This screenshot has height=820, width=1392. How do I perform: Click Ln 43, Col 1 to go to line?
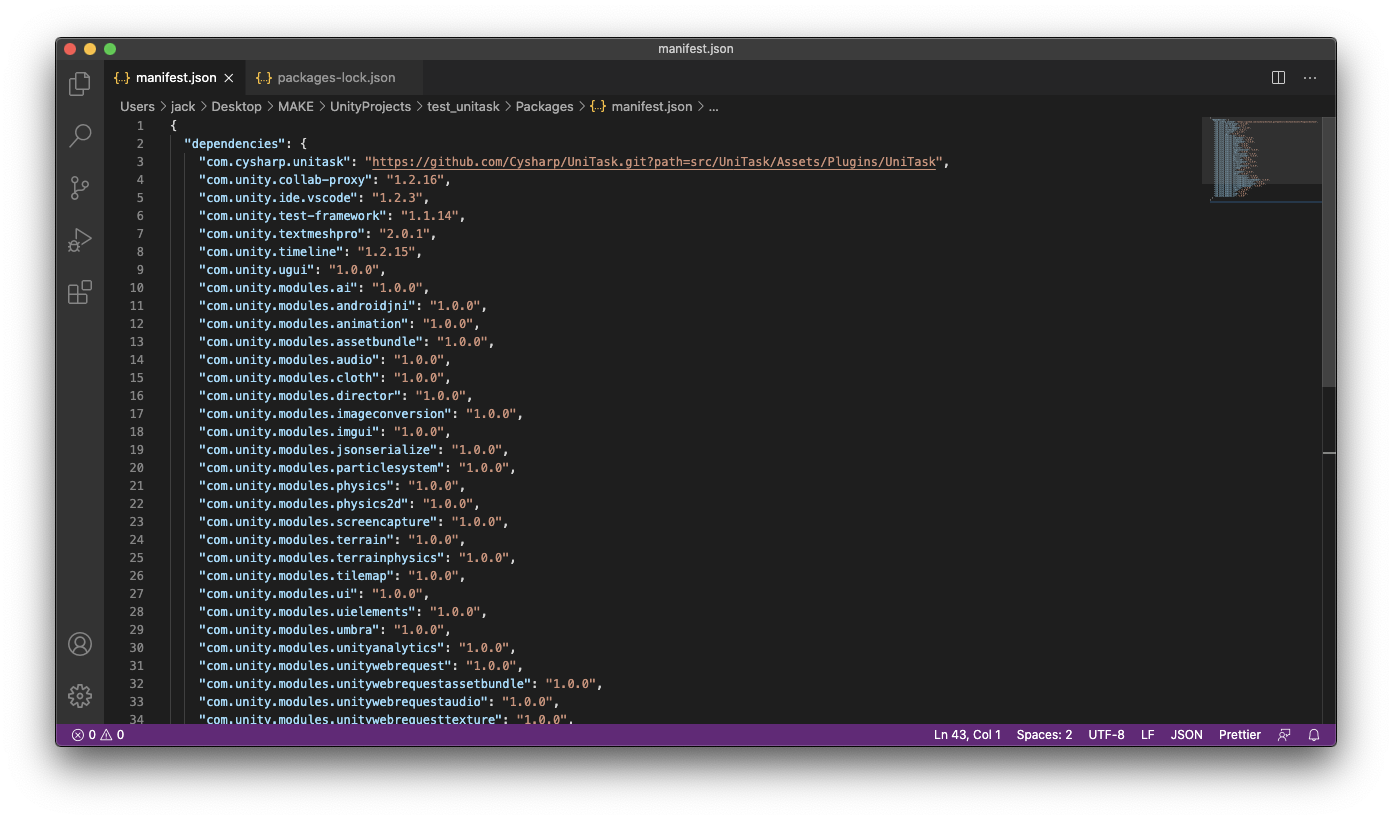tap(967, 734)
